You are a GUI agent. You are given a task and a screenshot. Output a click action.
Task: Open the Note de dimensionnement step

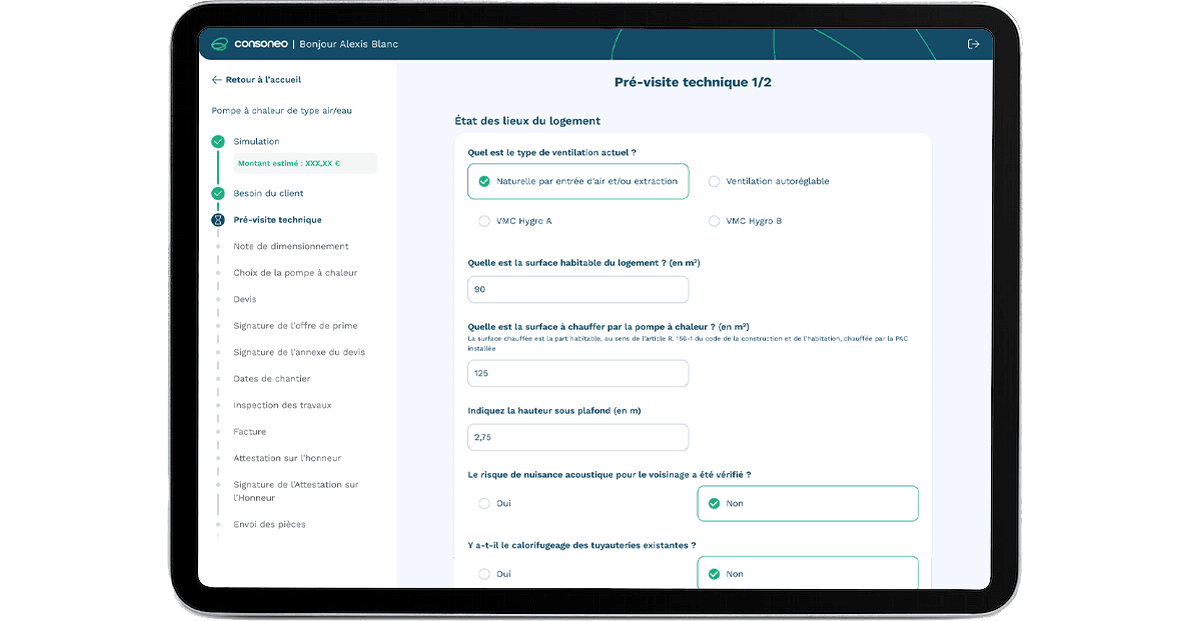click(x=290, y=247)
